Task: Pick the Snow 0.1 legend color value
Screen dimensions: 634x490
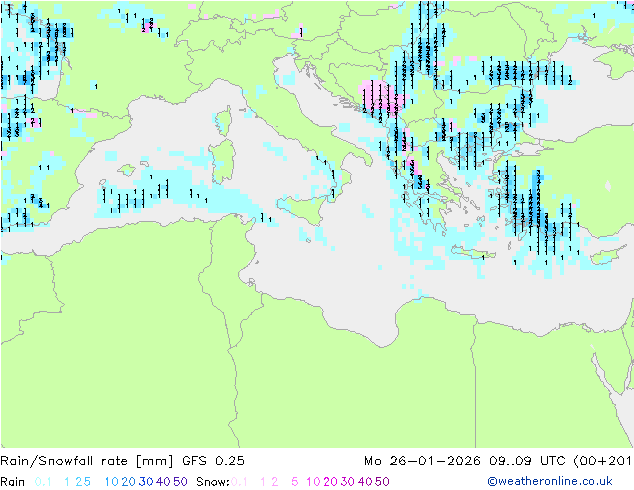Action: coord(239,482)
